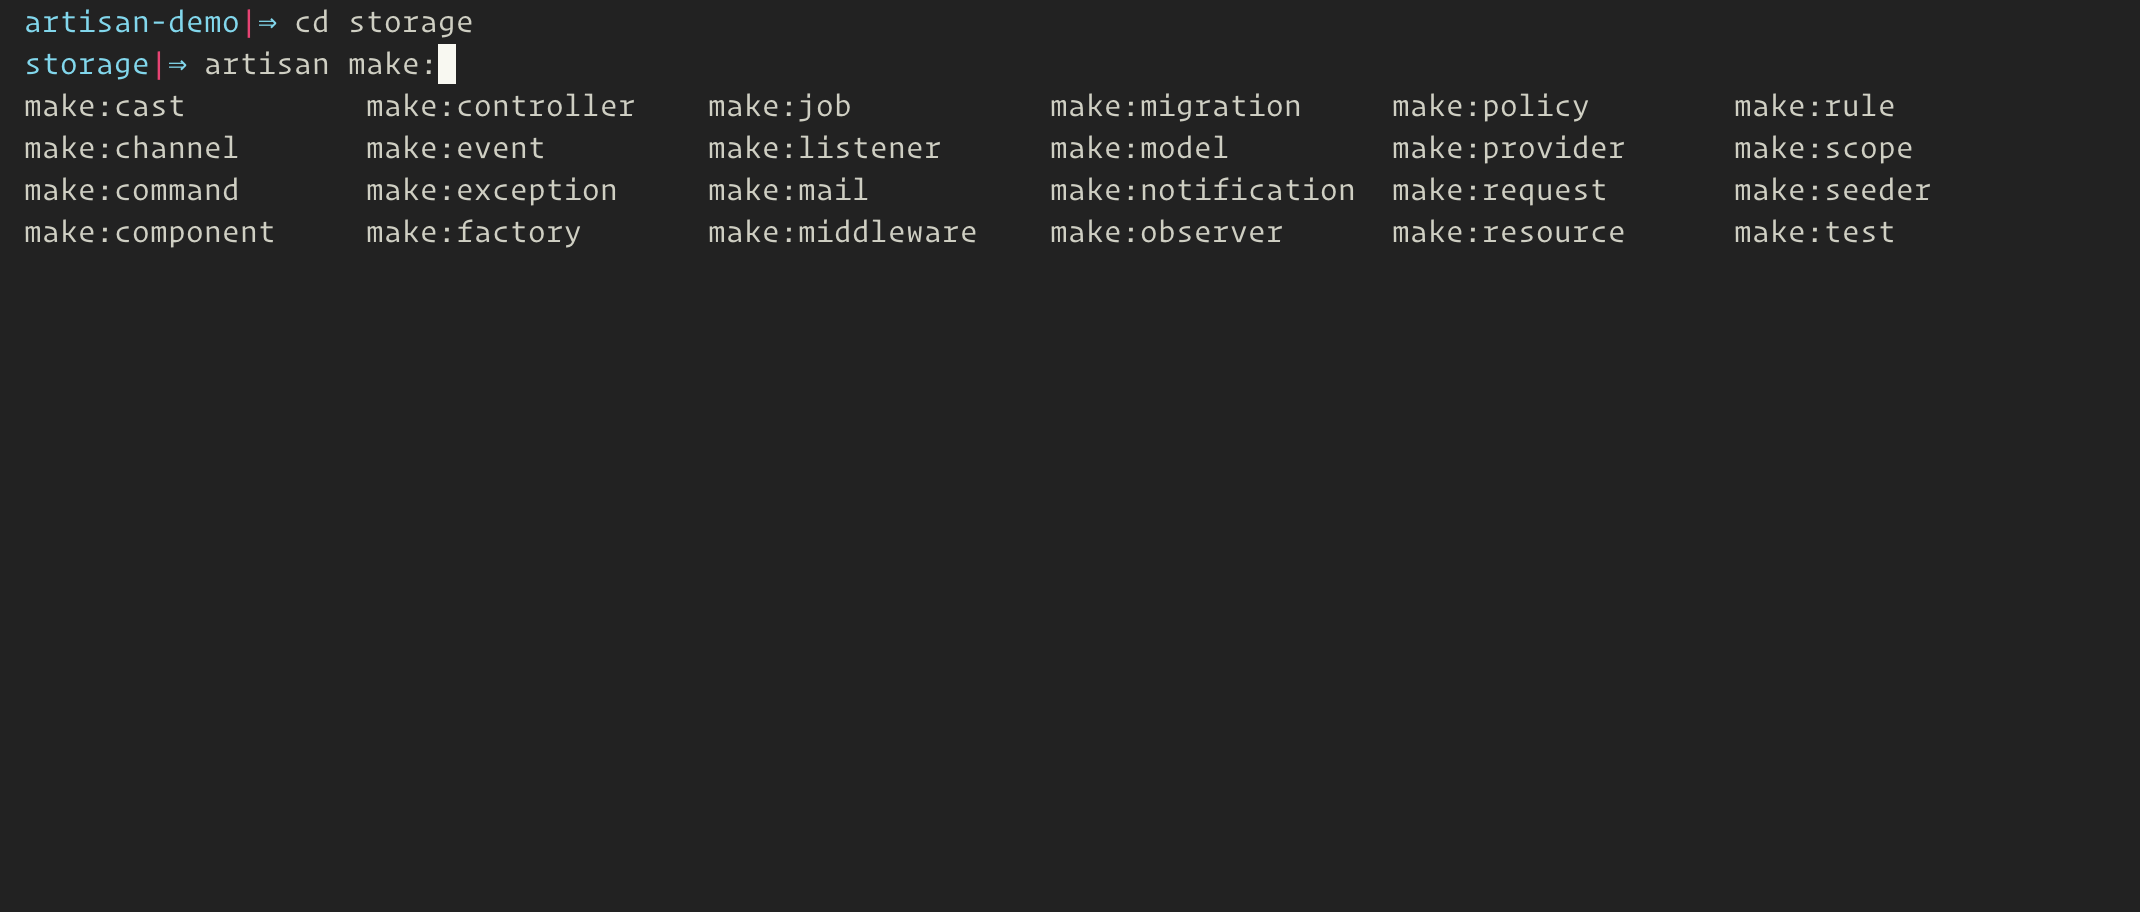Choose the make:rule completion
2140x912 pixels.
(x=1815, y=106)
